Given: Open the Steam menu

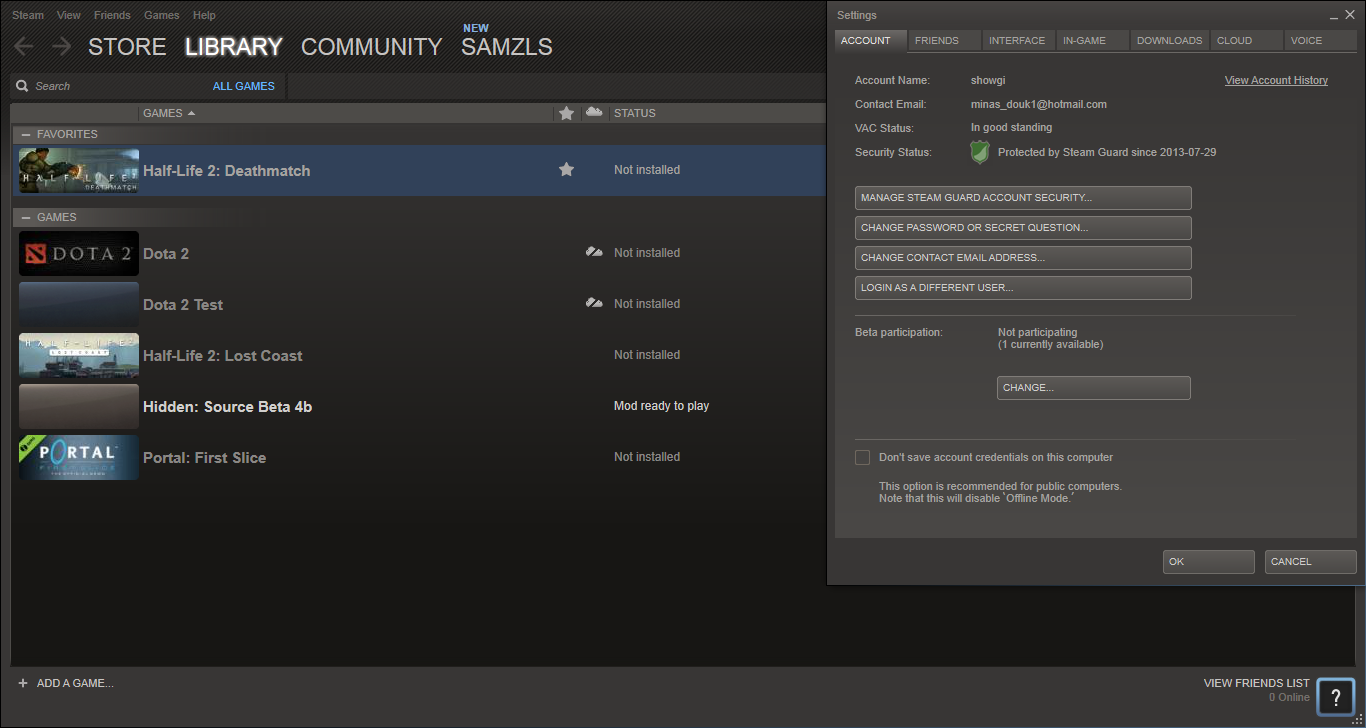Looking at the screenshot, I should [x=28, y=15].
